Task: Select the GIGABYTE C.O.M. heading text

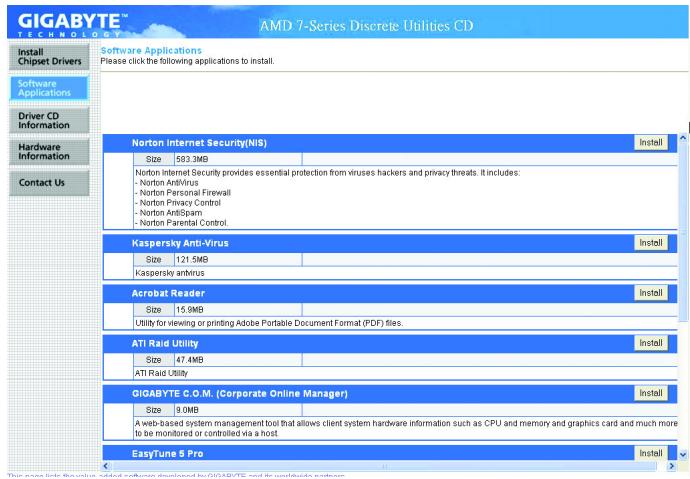Action: tap(240, 394)
